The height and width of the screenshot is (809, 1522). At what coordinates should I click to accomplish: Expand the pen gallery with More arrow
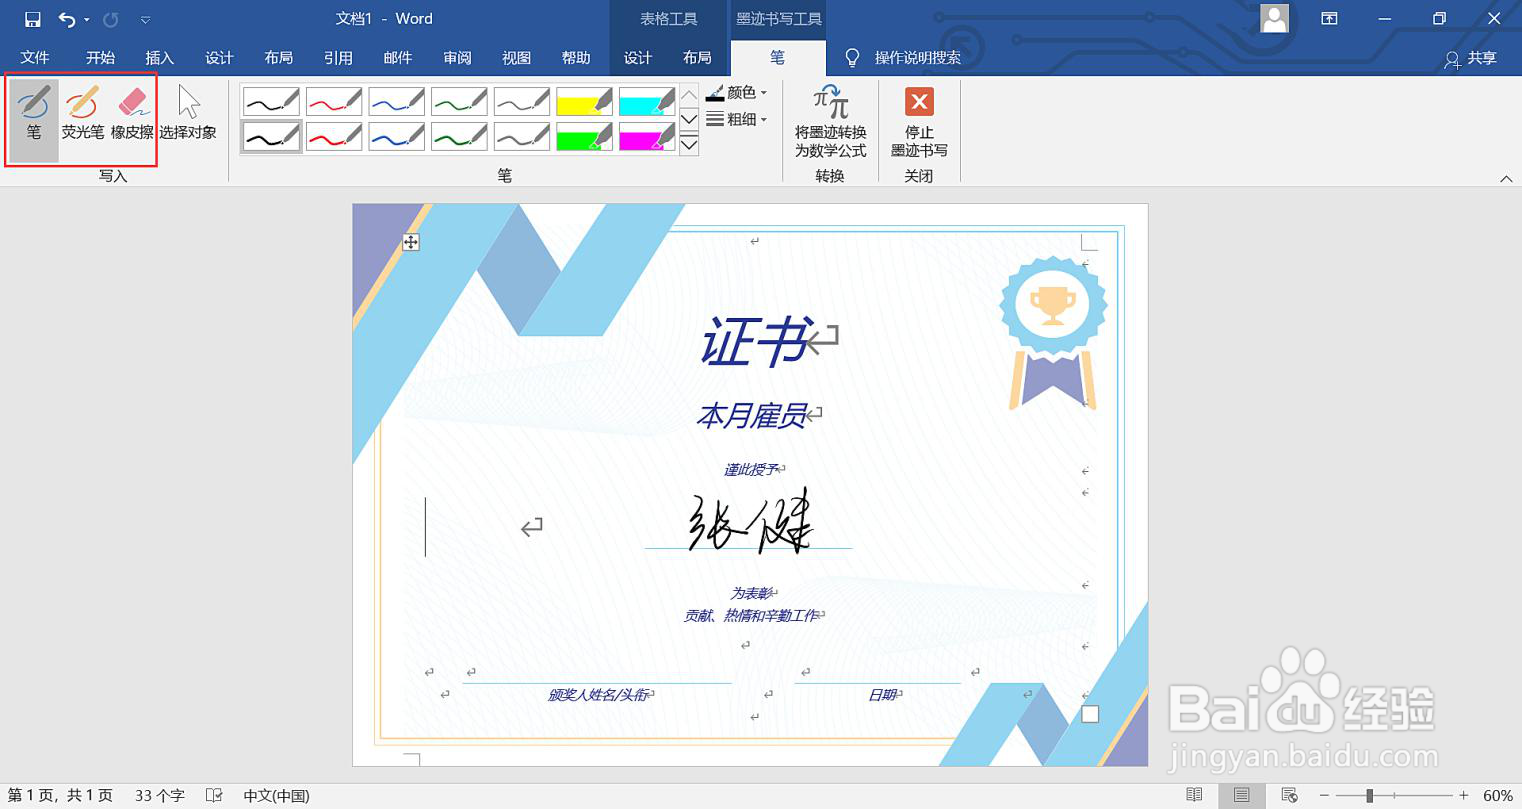689,143
